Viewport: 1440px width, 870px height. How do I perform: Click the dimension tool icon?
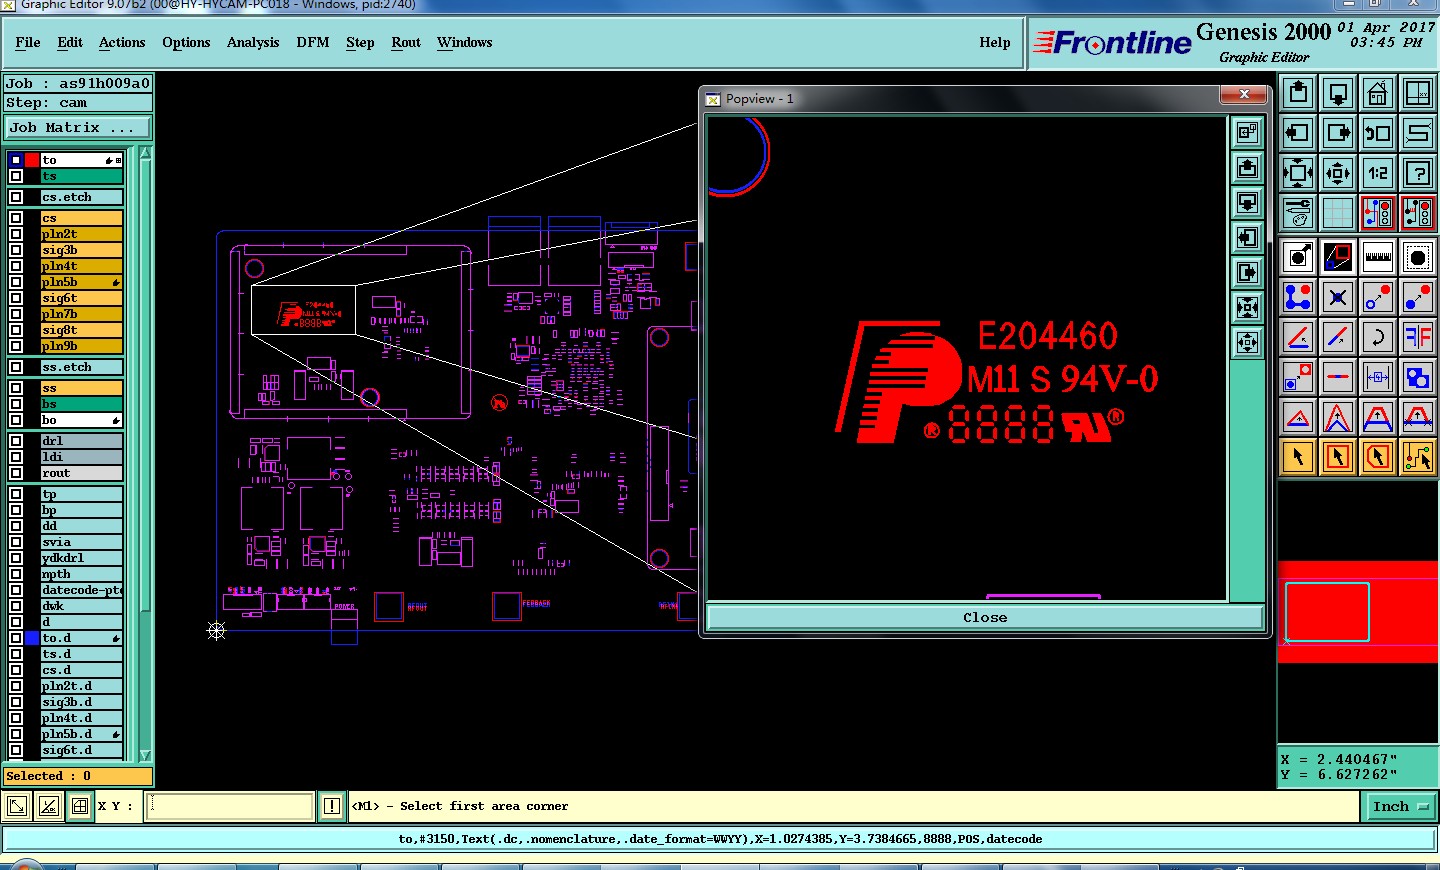coord(1378,377)
